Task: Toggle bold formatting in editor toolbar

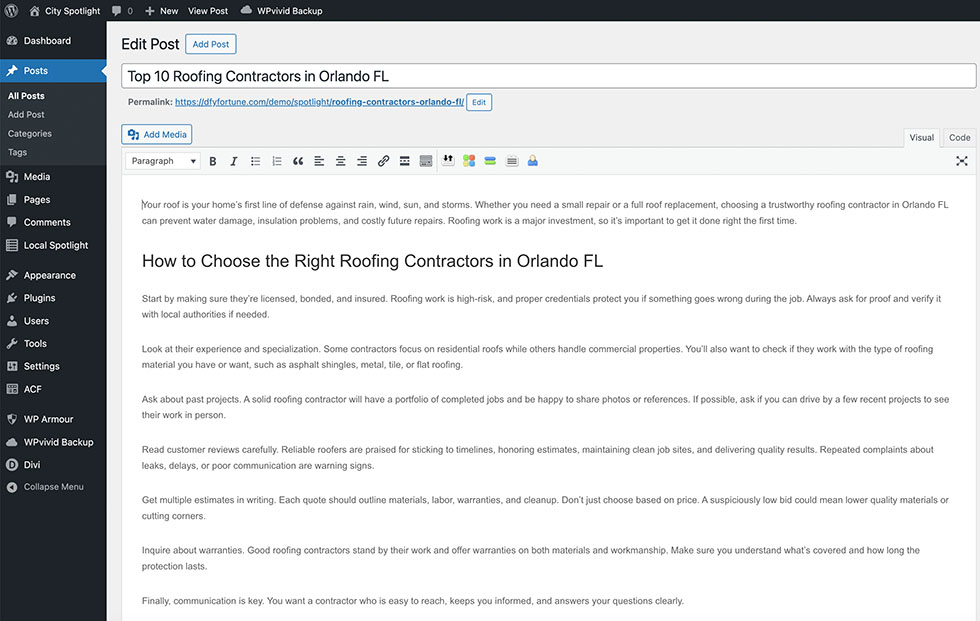Action: [213, 161]
